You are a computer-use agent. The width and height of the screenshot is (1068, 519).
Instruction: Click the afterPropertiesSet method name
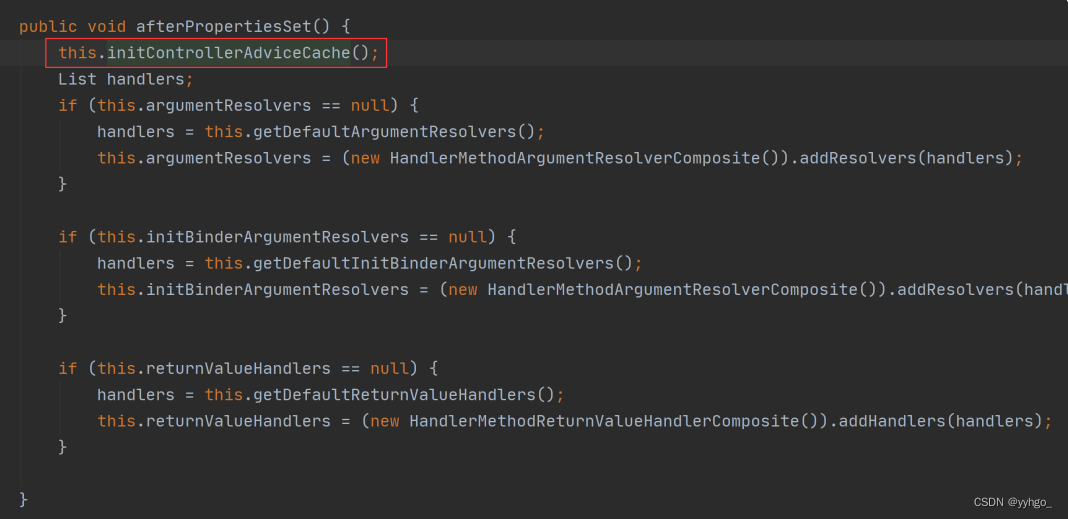click(x=223, y=27)
